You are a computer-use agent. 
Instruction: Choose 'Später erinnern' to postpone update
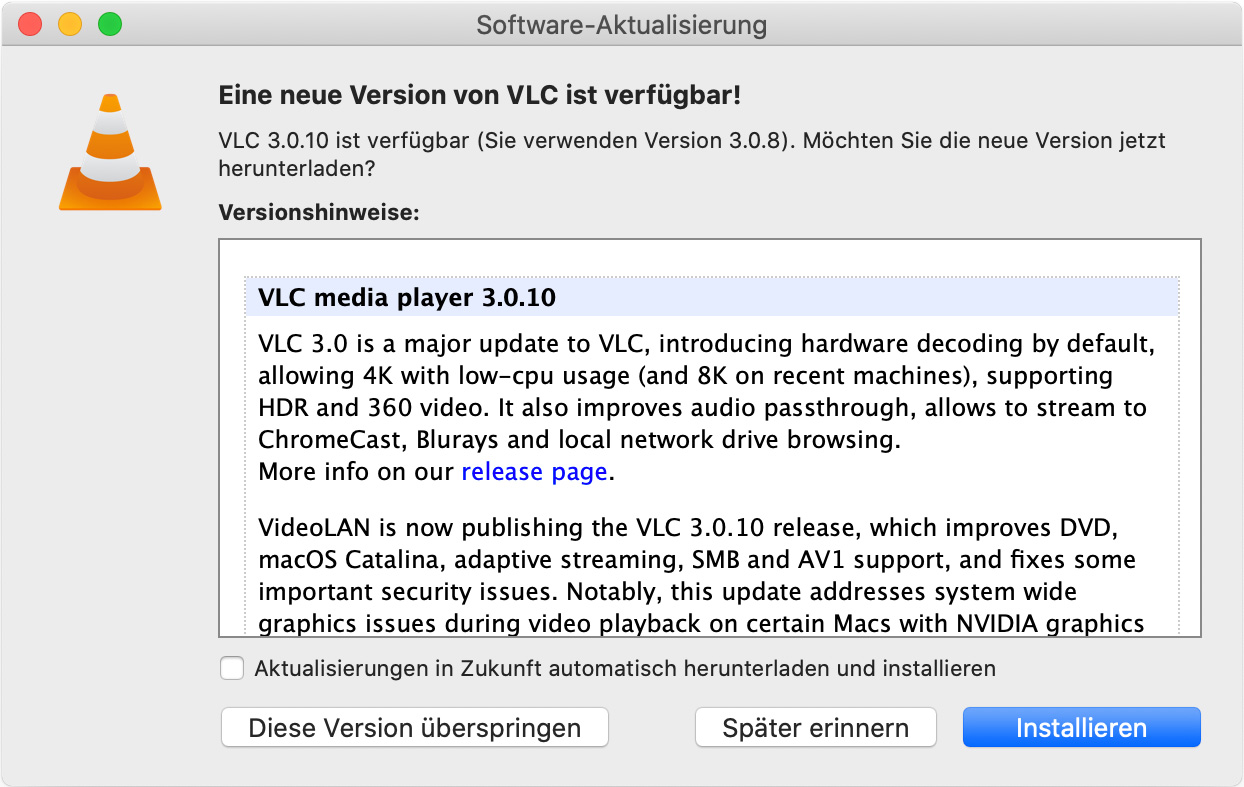(815, 728)
